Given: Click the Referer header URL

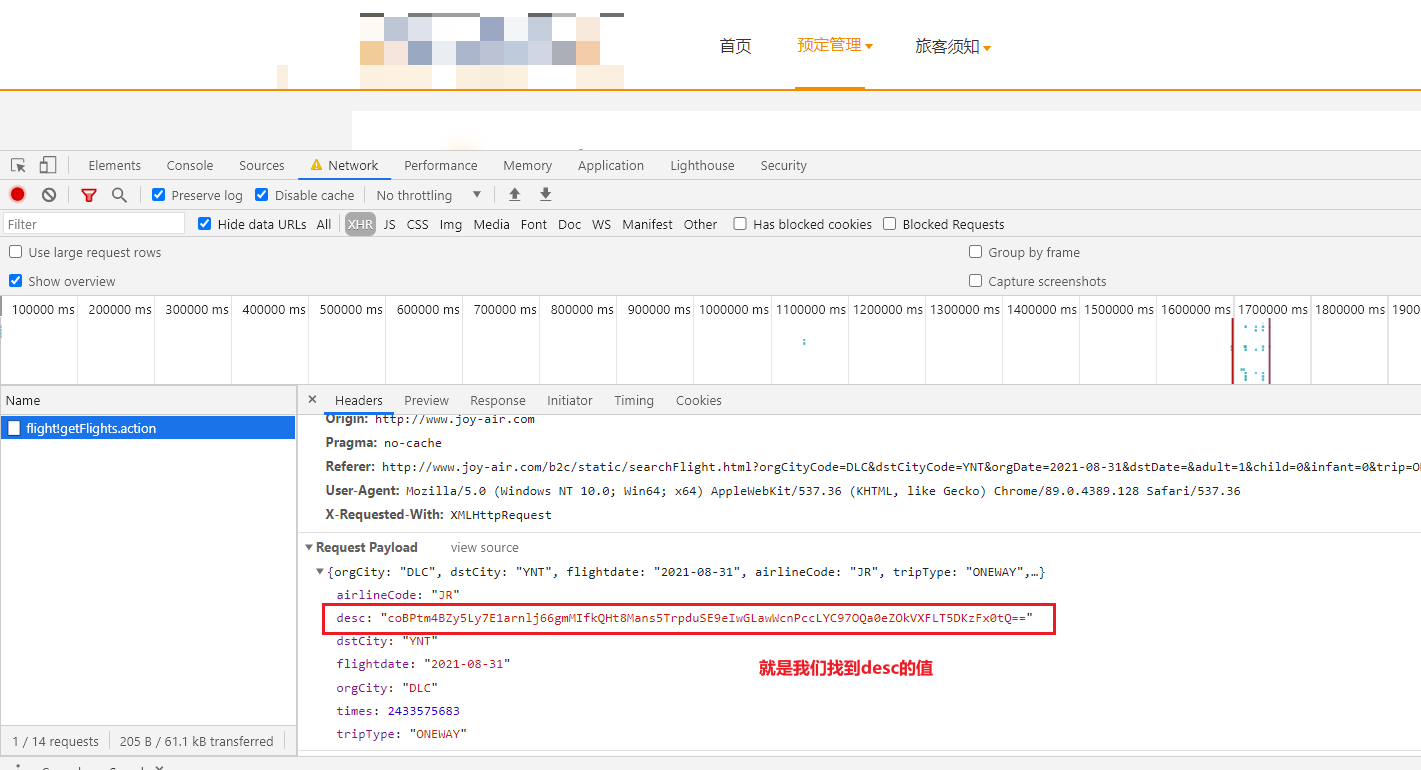Looking at the screenshot, I should tap(901, 466).
